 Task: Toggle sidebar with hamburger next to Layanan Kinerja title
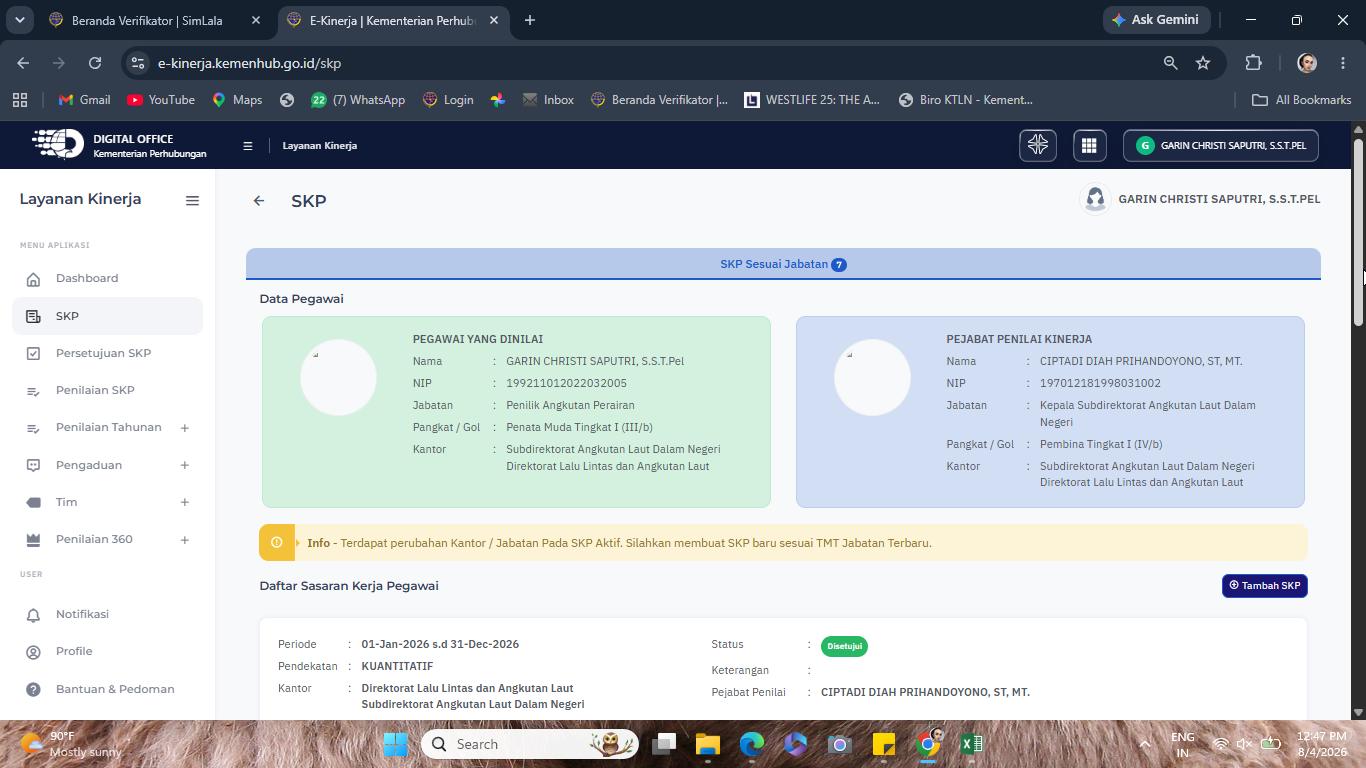[x=192, y=200]
